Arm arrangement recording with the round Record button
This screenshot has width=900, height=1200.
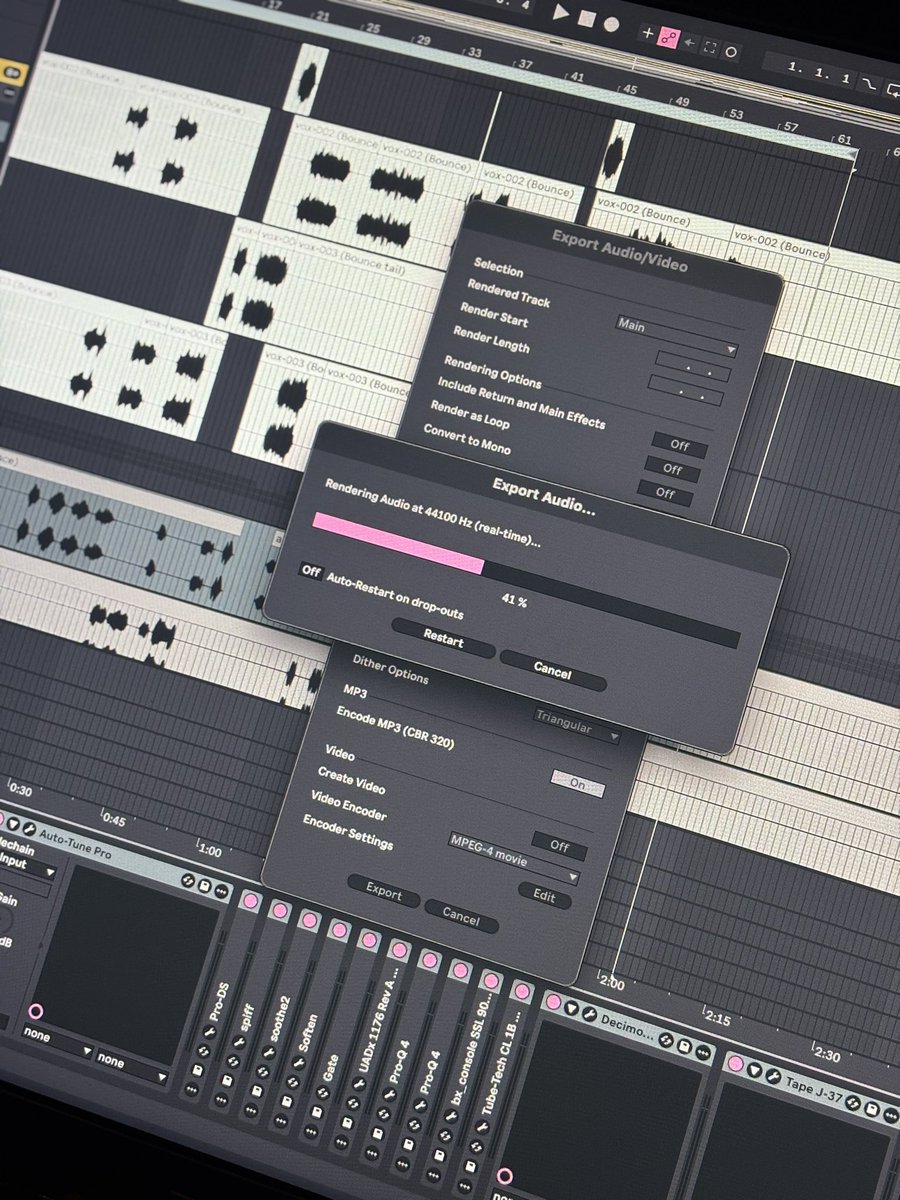612,23
